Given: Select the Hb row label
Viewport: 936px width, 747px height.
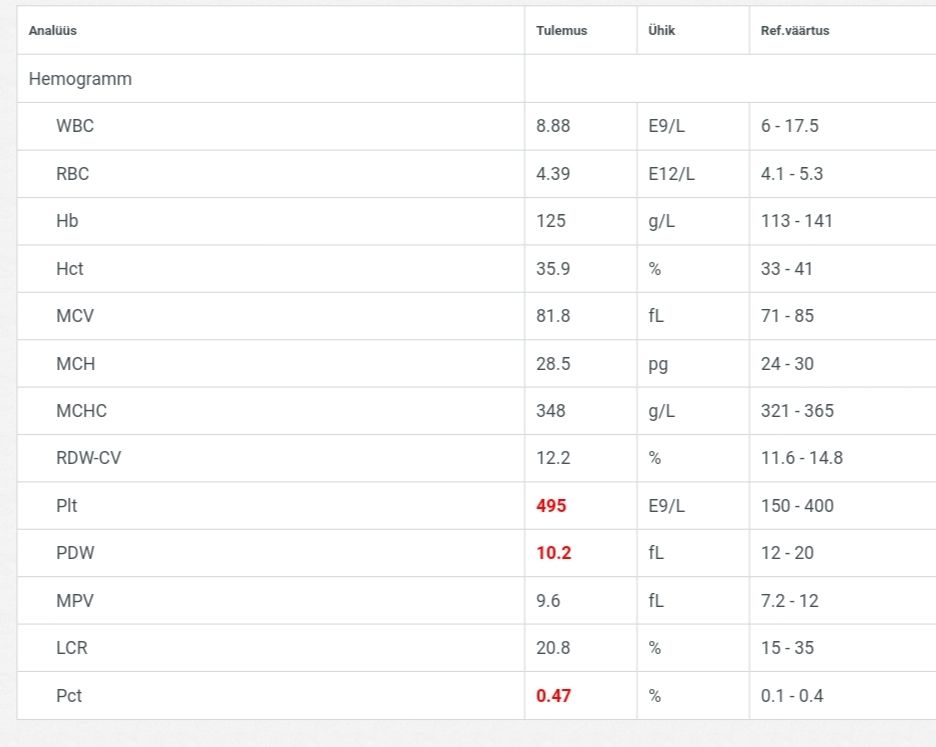Looking at the screenshot, I should click(67, 221).
